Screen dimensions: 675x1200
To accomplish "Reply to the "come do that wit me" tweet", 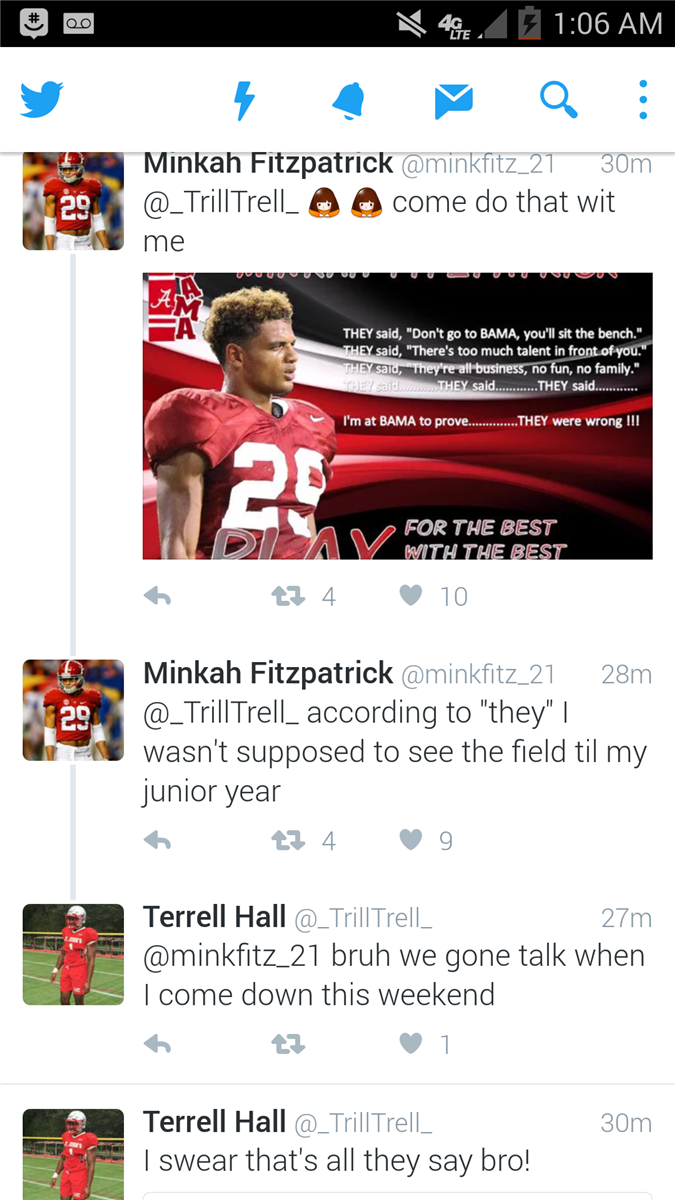I will [x=158, y=596].
